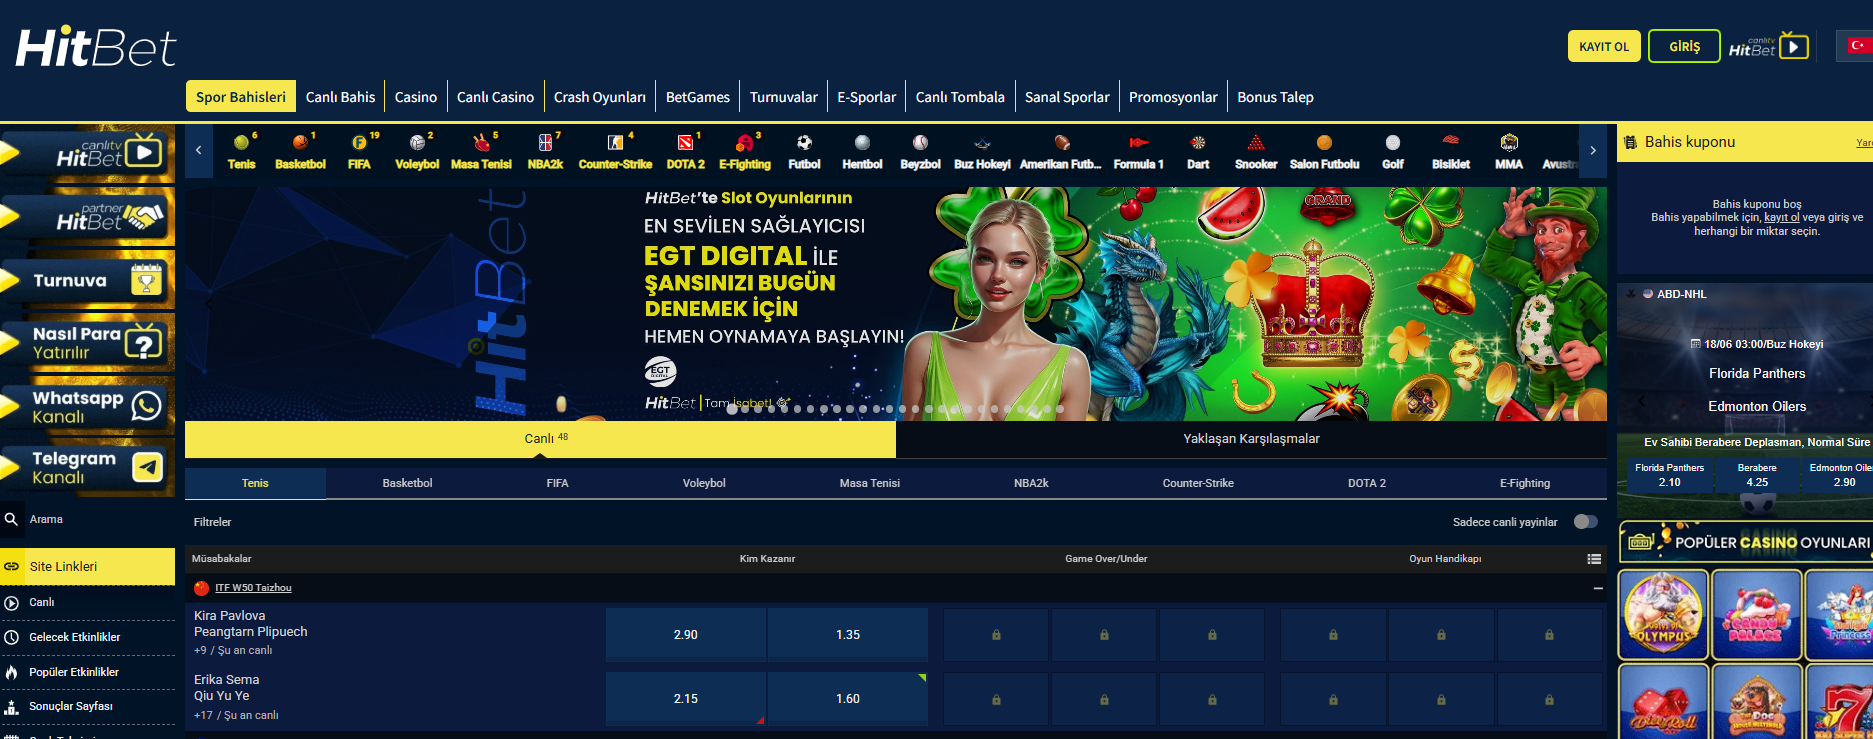The width and height of the screenshot is (1873, 739).
Task: Open the Arama search in sidebar
Action: pos(87,519)
